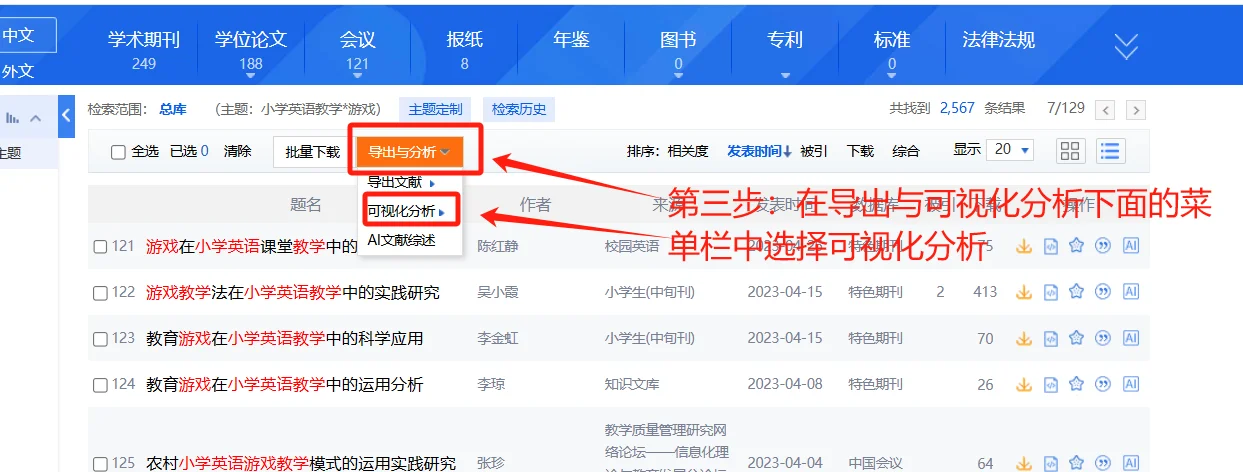Open HTML reading for article 124
The image size is (1243, 472).
coord(1050,384)
